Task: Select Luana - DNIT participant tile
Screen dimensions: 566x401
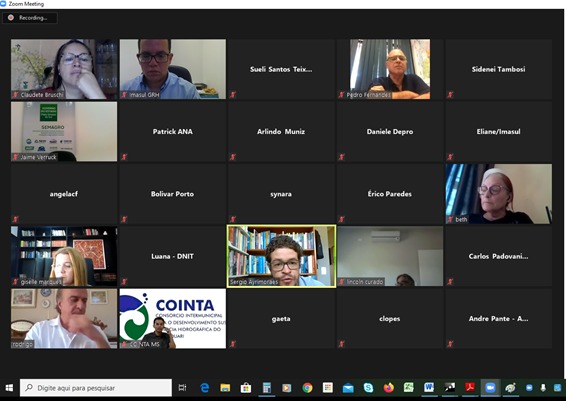Action: (173, 256)
